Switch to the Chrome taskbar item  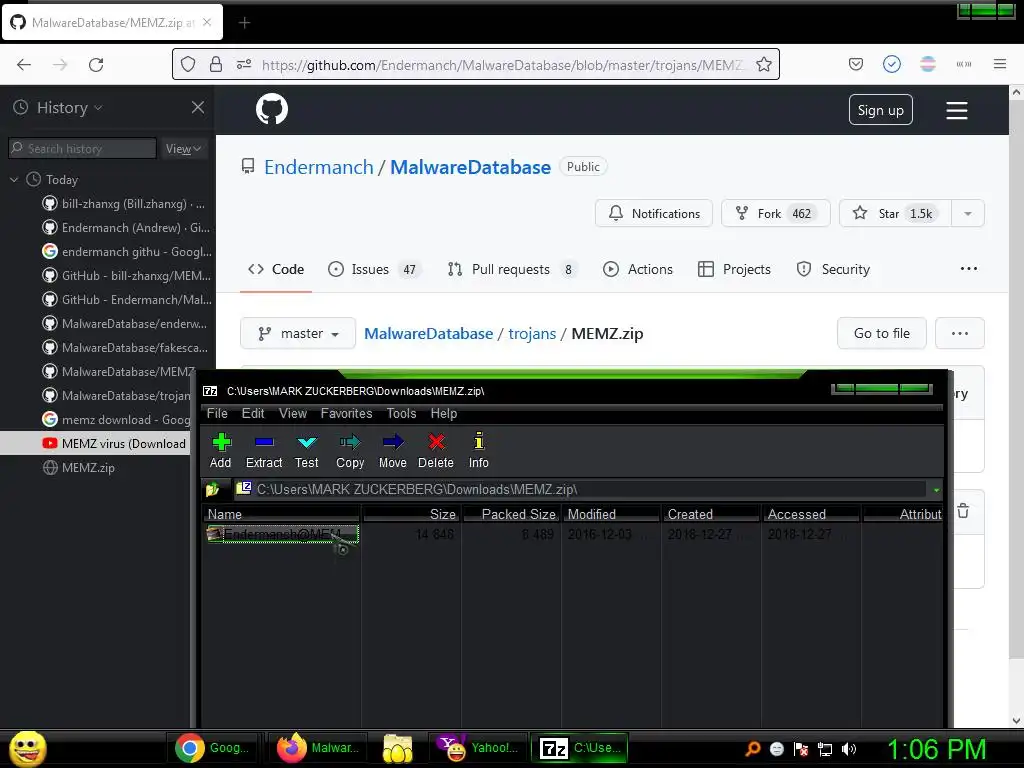pyautogui.click(x=214, y=748)
